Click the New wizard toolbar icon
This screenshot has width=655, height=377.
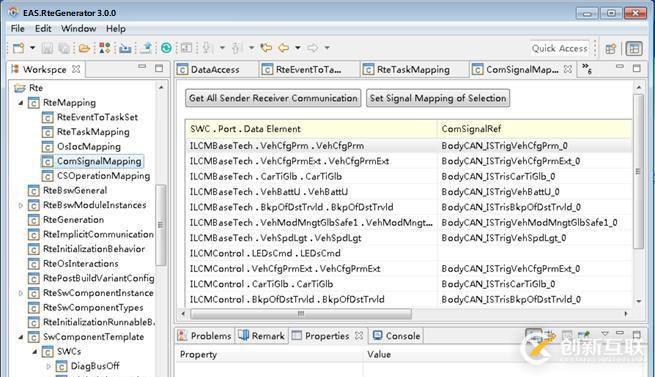[x=18, y=48]
